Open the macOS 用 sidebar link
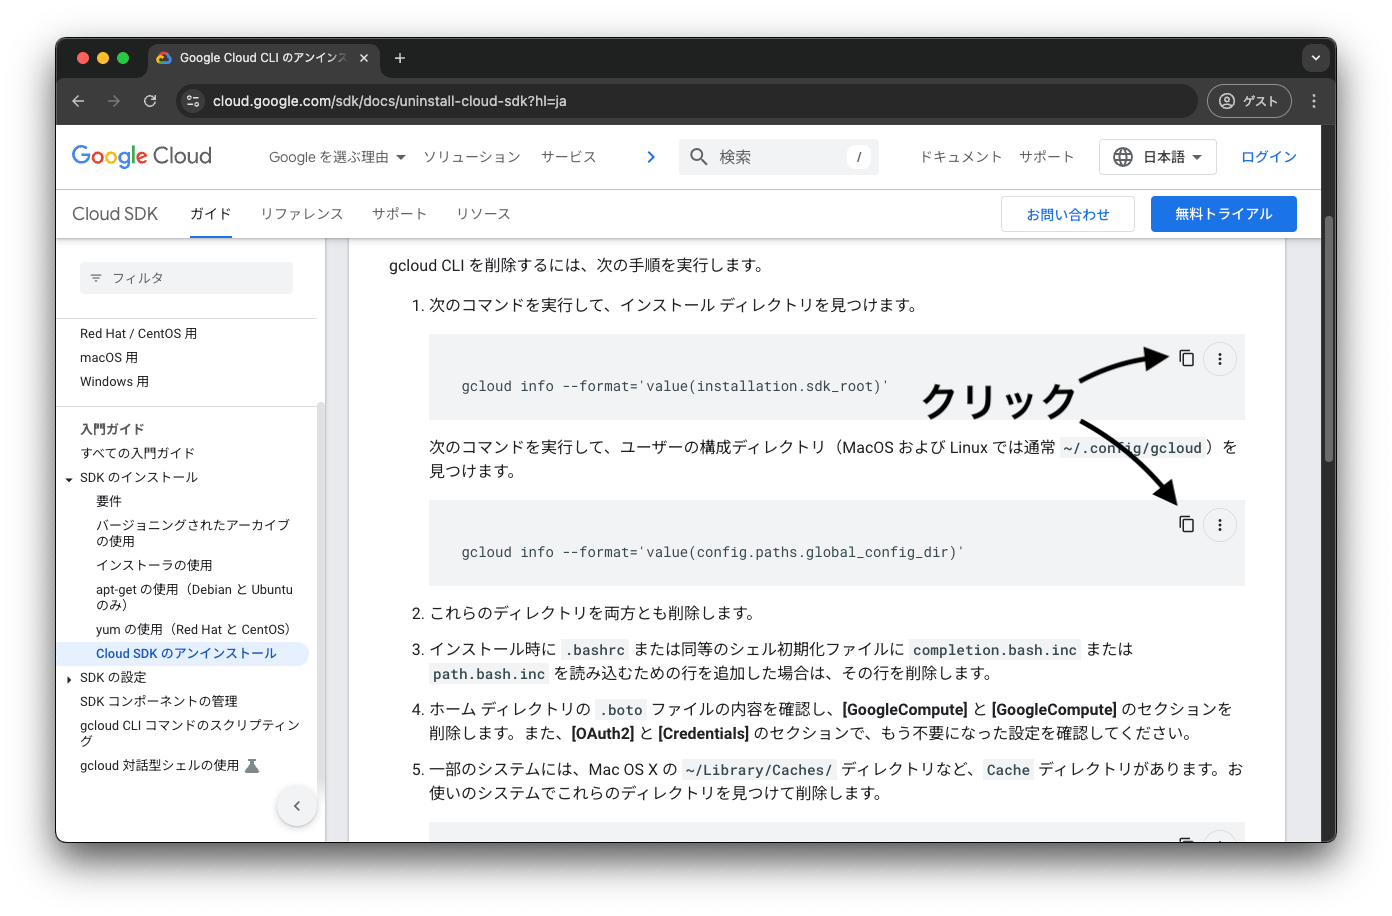The height and width of the screenshot is (916, 1392). coord(109,358)
